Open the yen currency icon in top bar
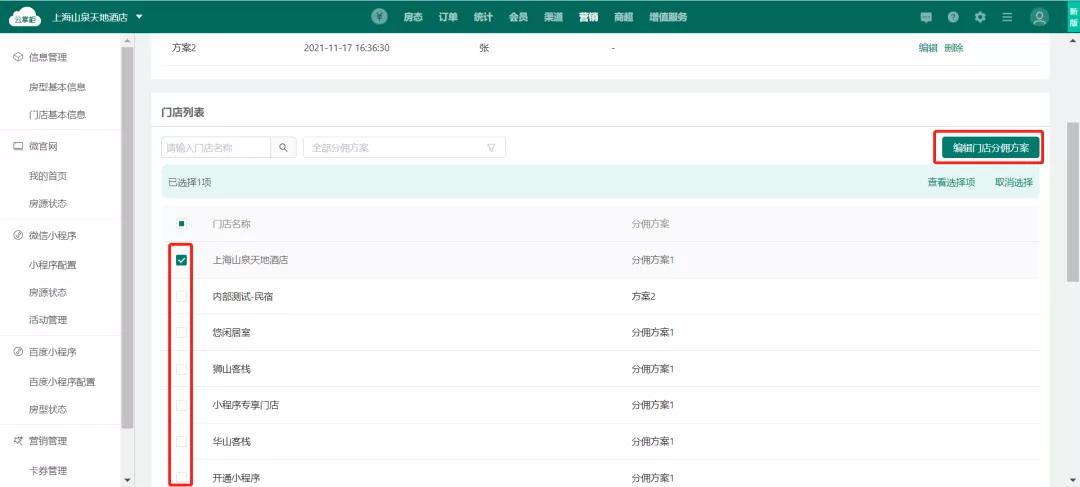Screen dimensions: 1080x487 379,17
